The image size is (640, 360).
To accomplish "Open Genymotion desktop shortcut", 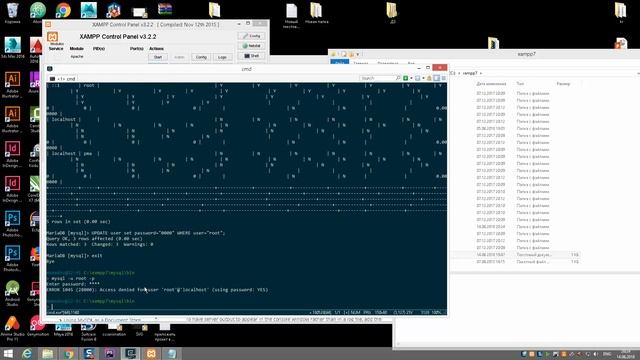I will pyautogui.click(x=38, y=326).
